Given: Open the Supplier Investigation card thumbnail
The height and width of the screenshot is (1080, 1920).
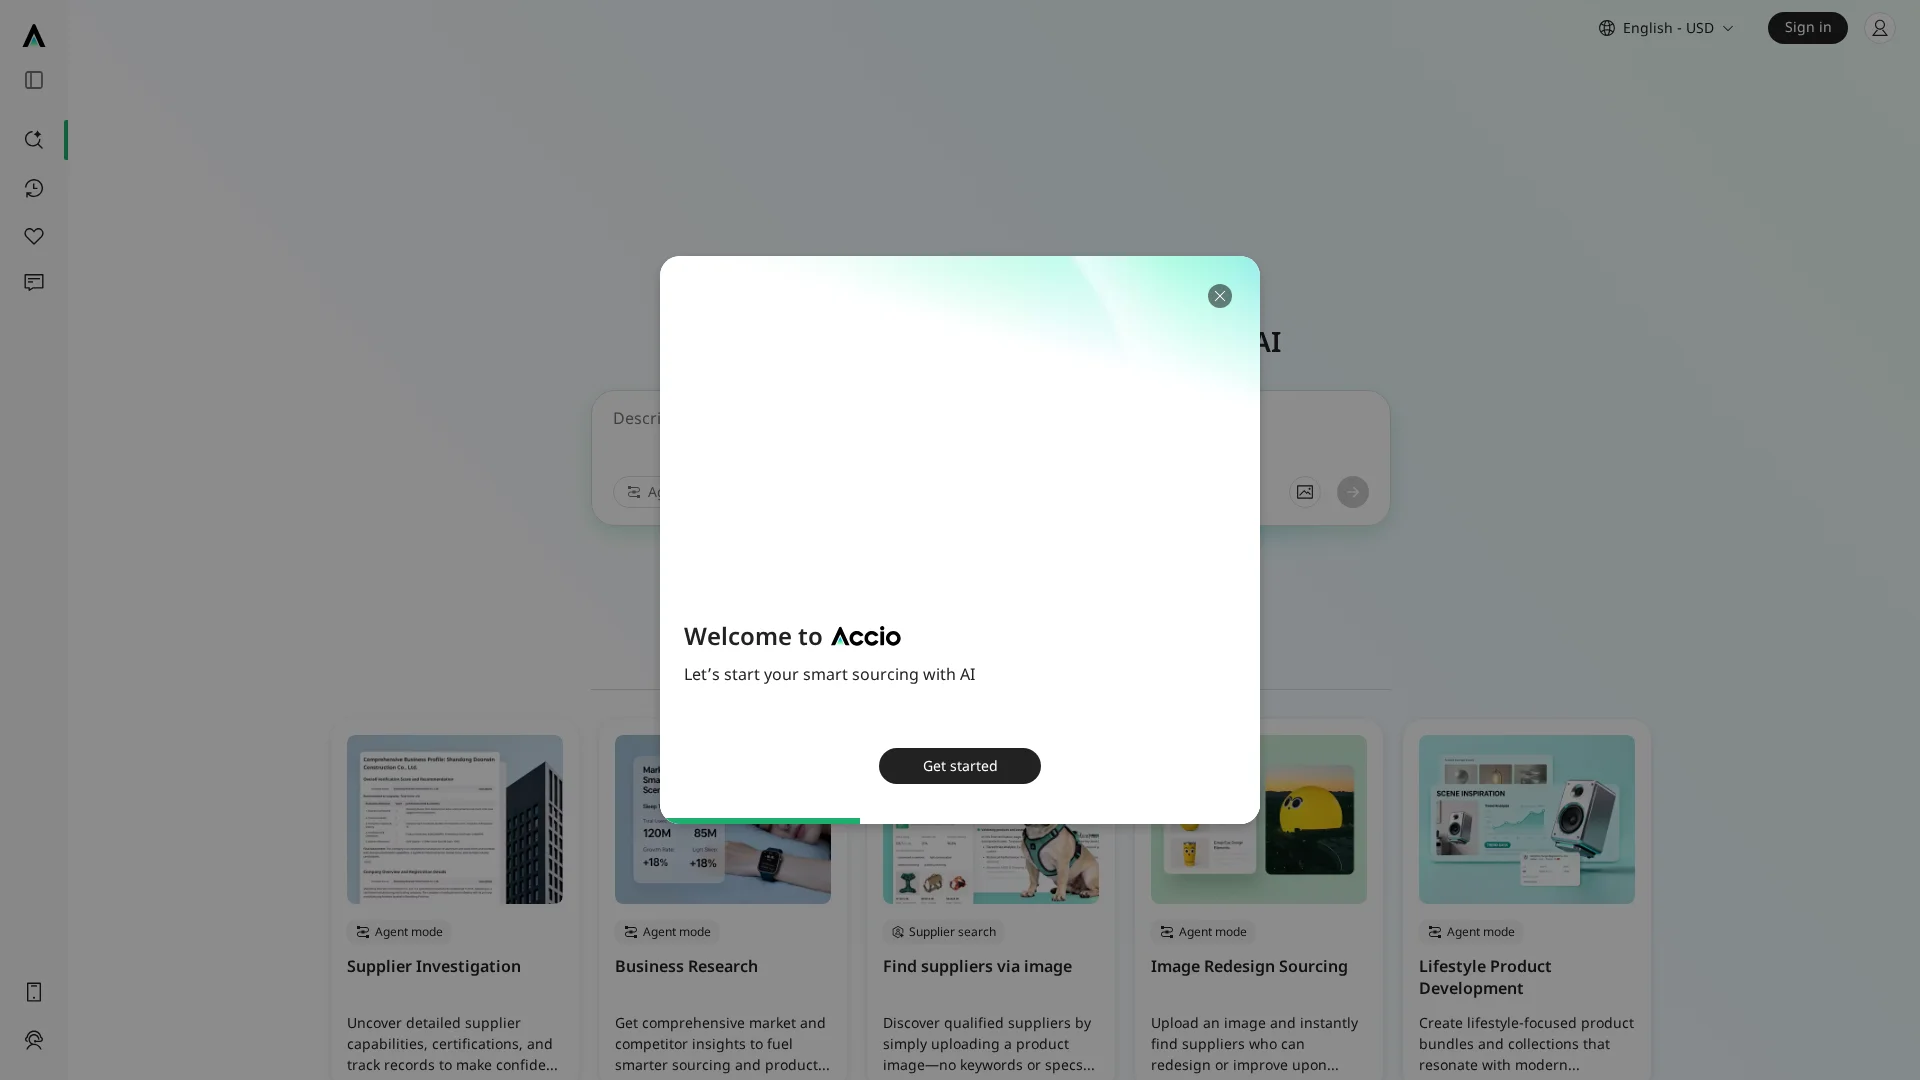Looking at the screenshot, I should (455, 819).
